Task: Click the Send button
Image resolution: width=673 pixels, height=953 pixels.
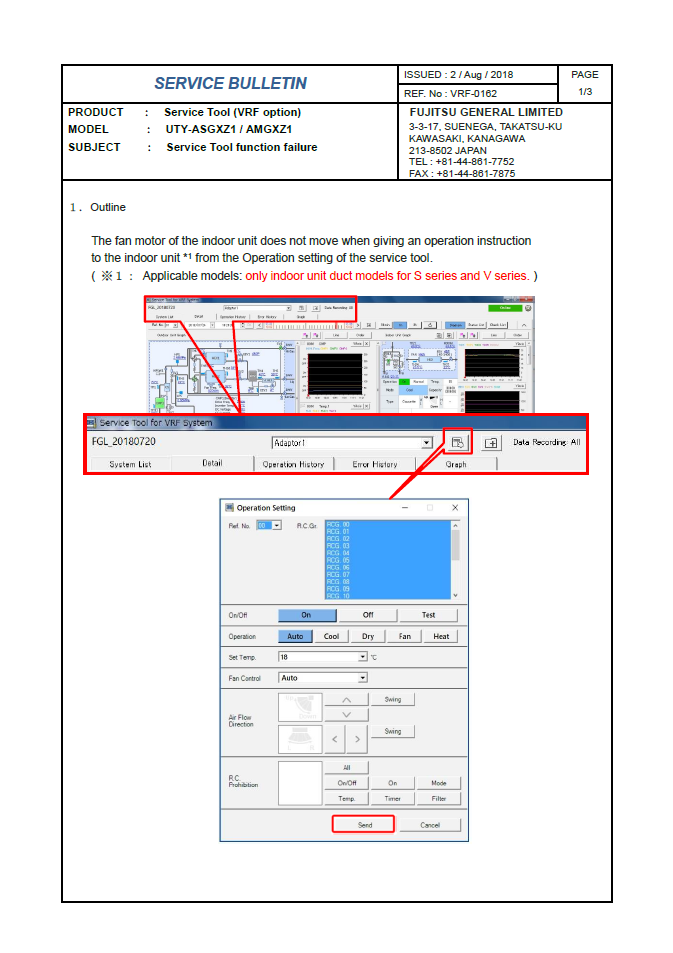Action: [x=364, y=825]
